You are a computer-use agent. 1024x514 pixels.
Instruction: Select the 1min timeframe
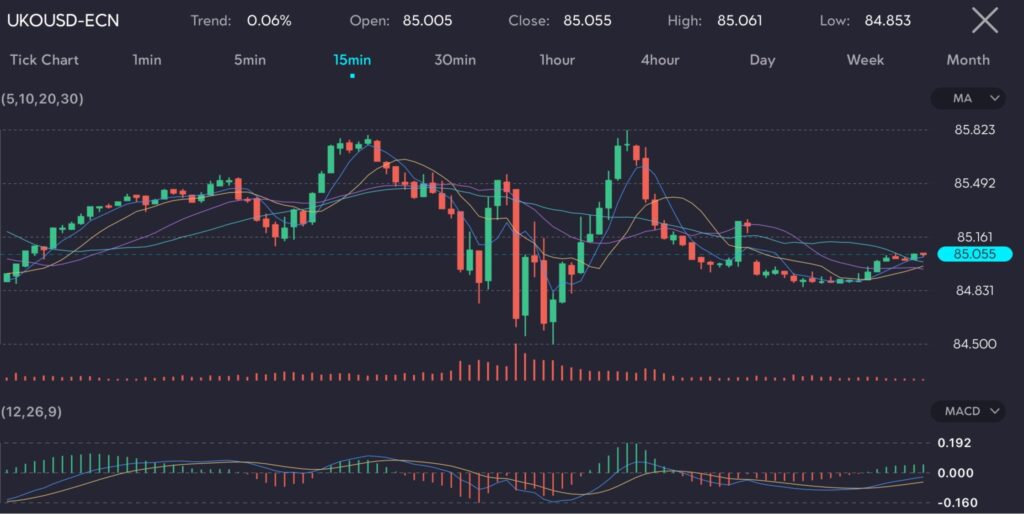(148, 60)
